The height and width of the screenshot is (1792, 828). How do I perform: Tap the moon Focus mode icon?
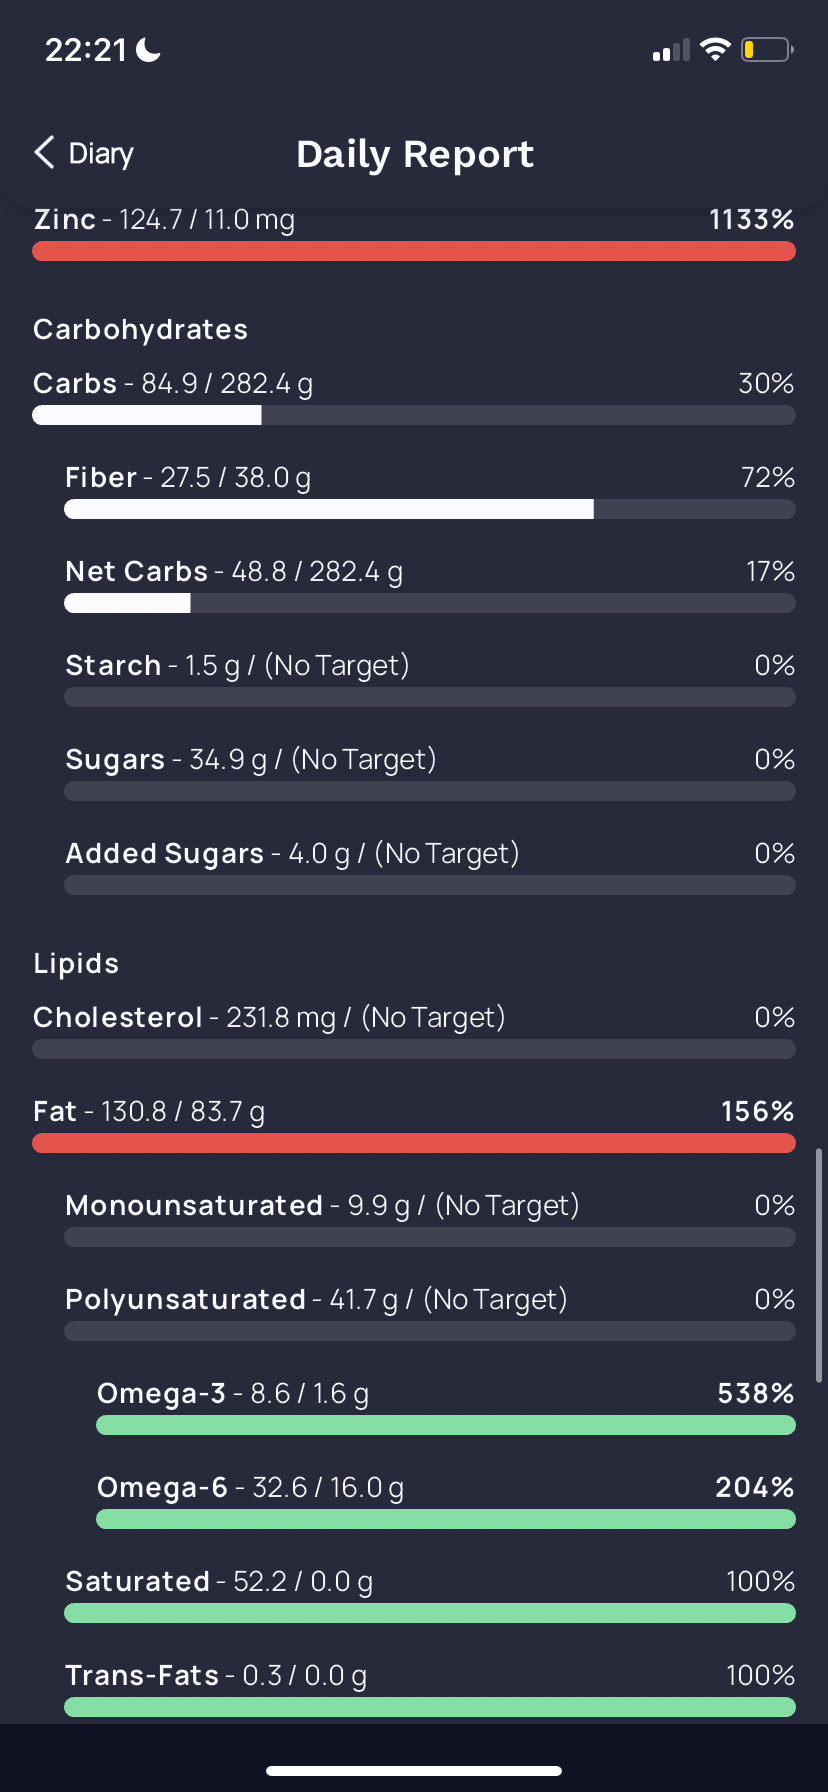tap(149, 49)
